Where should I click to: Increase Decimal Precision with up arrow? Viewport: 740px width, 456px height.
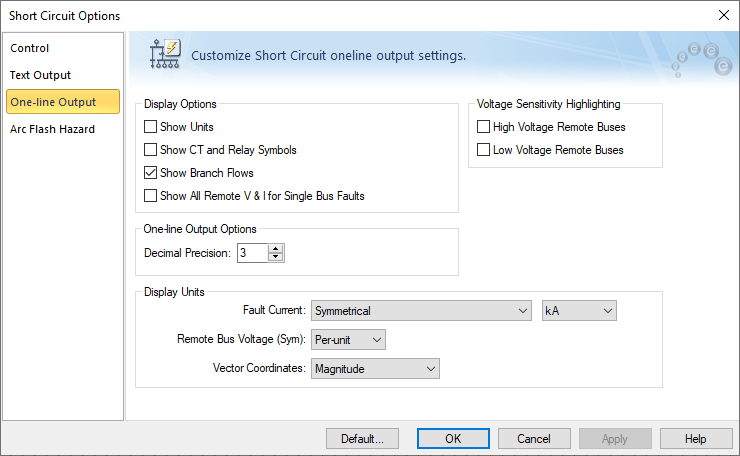pyautogui.click(x=276, y=248)
